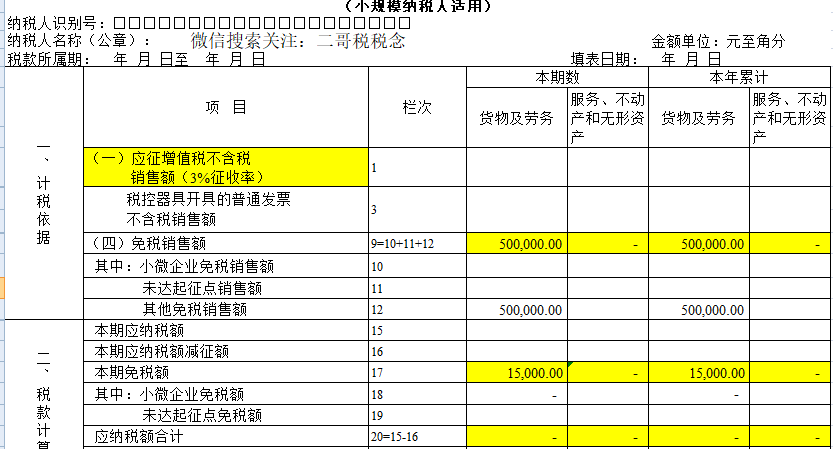The image size is (833, 449).
Task: Select the formula cell 9=10+11+12
Action: [417, 243]
